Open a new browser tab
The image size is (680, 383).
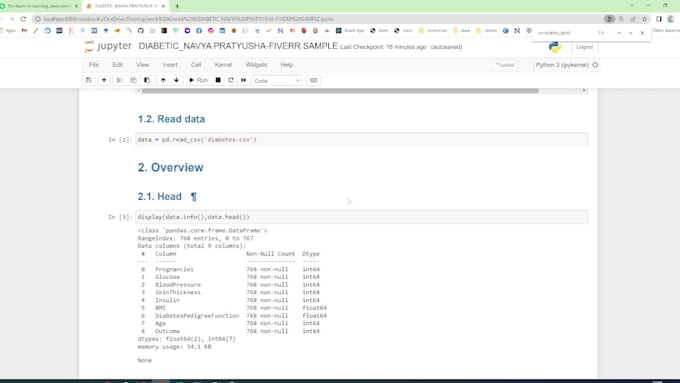click(177, 6)
